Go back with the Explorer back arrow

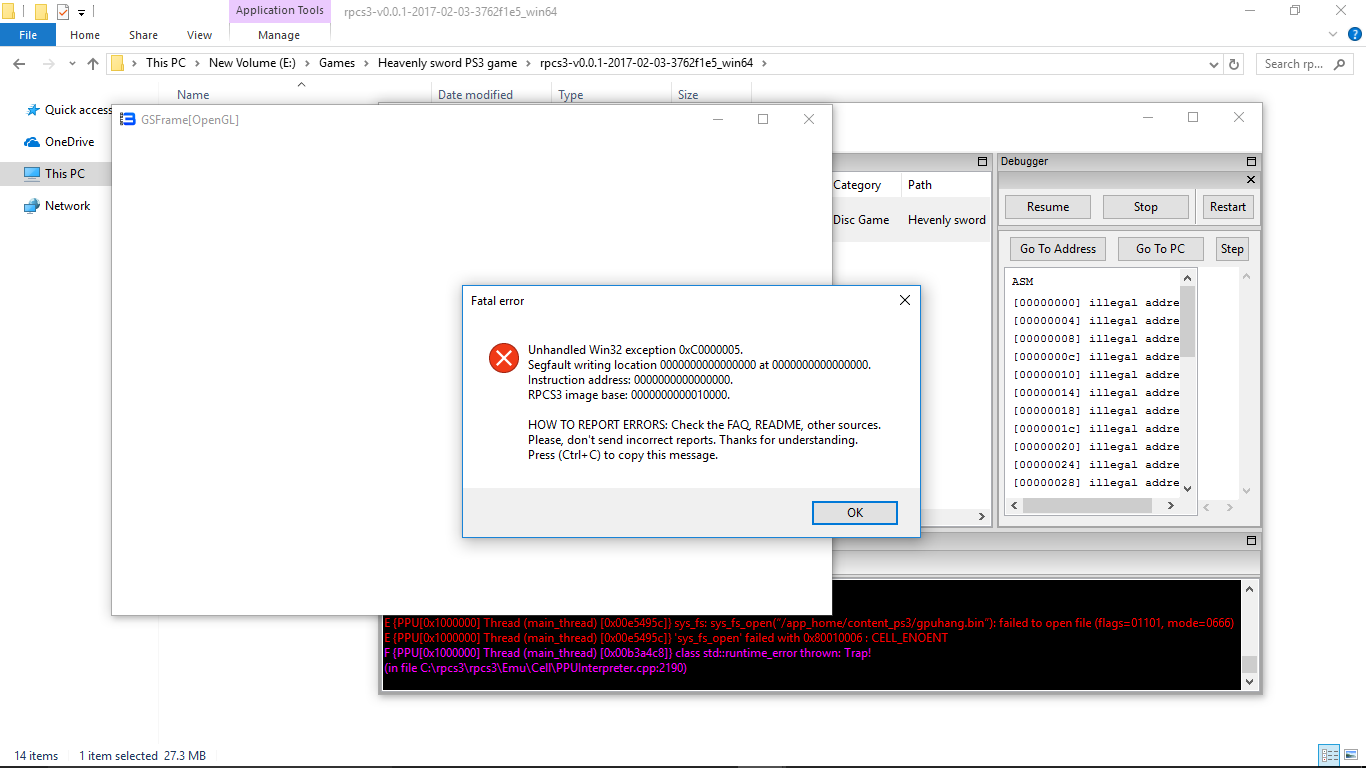click(19, 63)
